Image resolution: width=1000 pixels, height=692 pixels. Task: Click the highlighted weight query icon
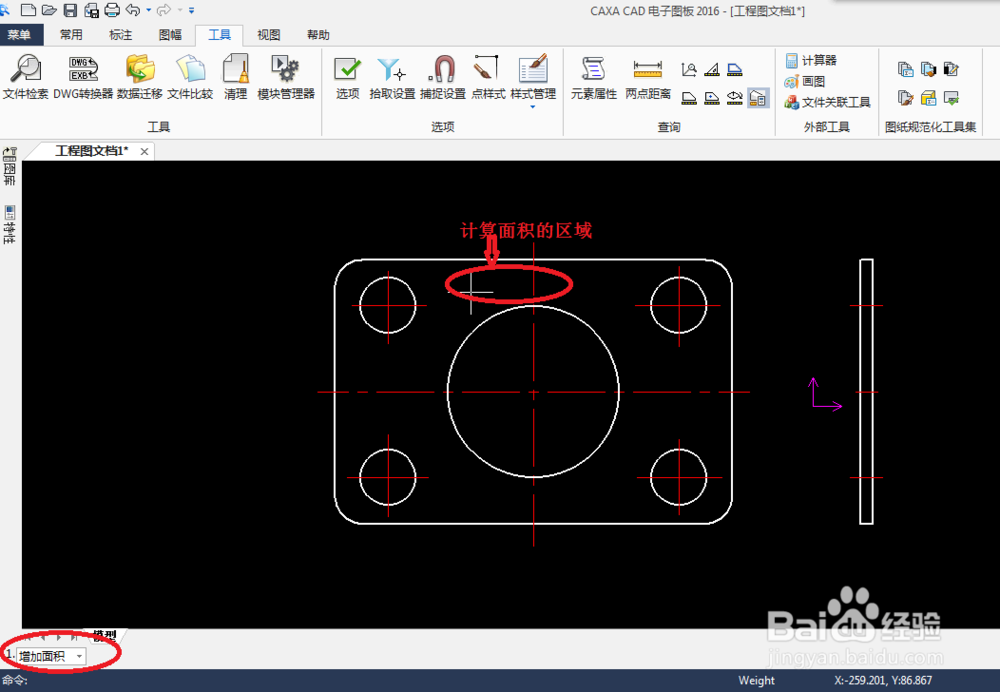tap(758, 98)
